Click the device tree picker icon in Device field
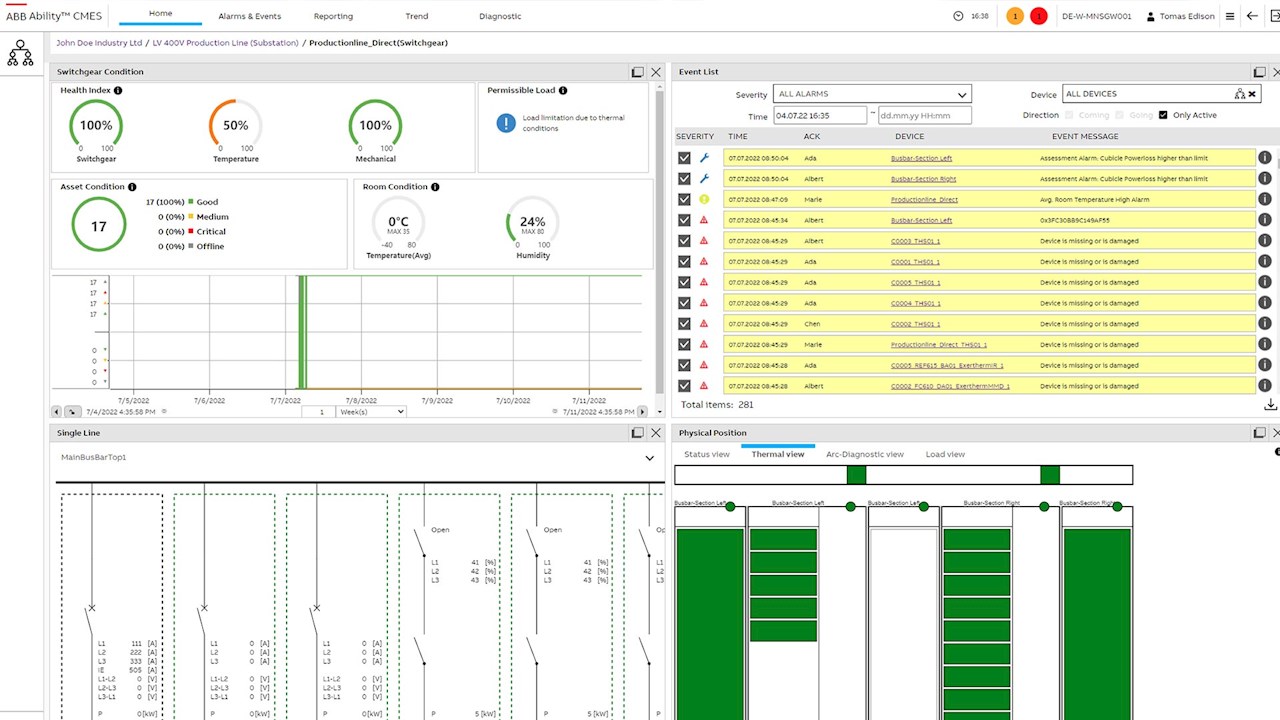 point(1240,94)
